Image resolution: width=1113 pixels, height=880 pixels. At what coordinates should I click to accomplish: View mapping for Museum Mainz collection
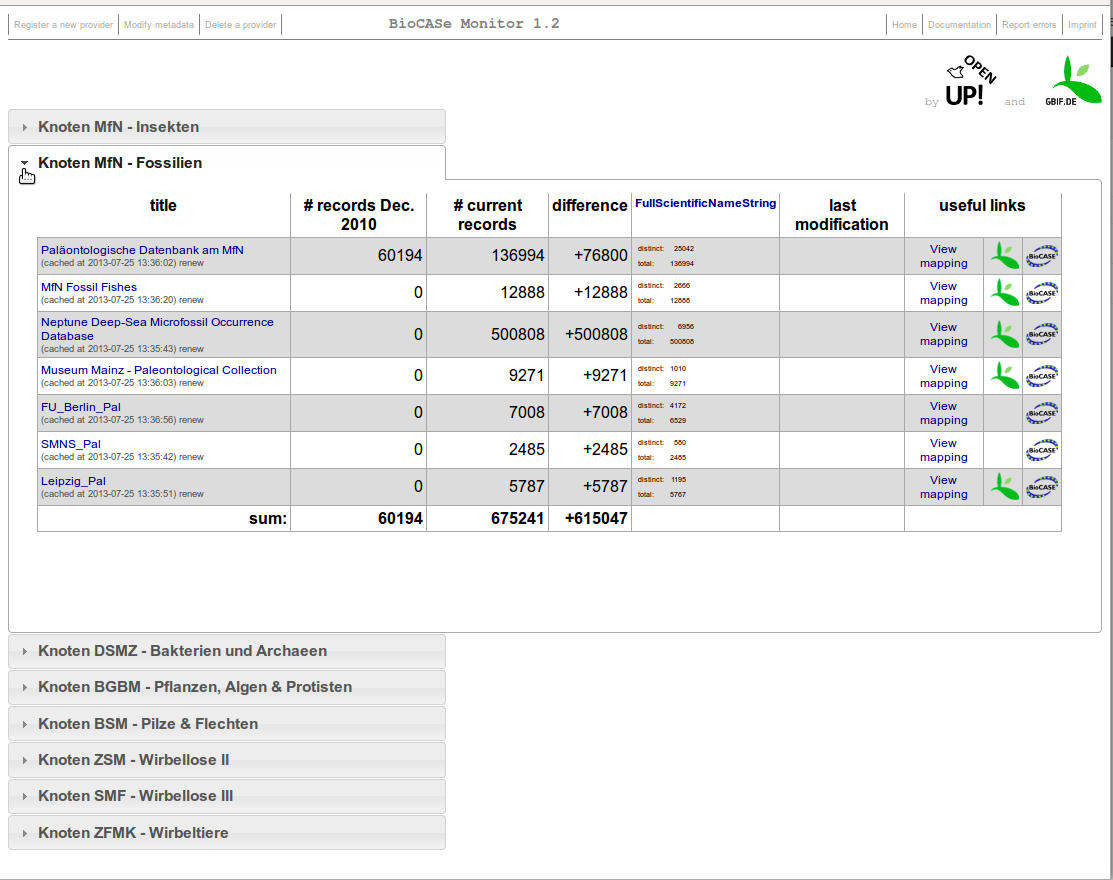[x=943, y=376]
